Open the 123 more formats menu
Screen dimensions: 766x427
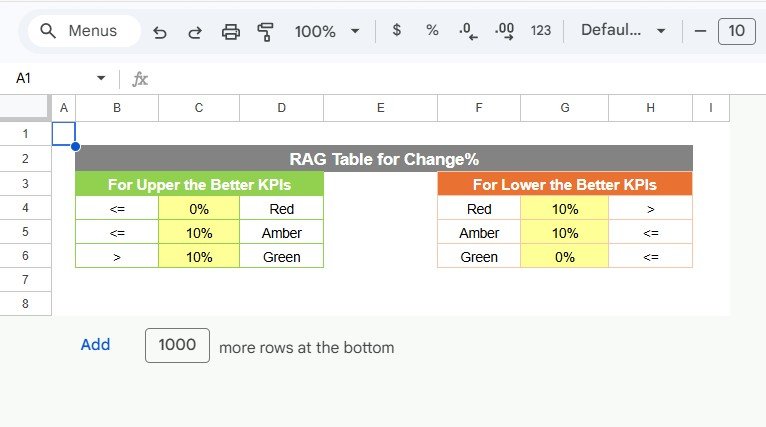point(541,31)
